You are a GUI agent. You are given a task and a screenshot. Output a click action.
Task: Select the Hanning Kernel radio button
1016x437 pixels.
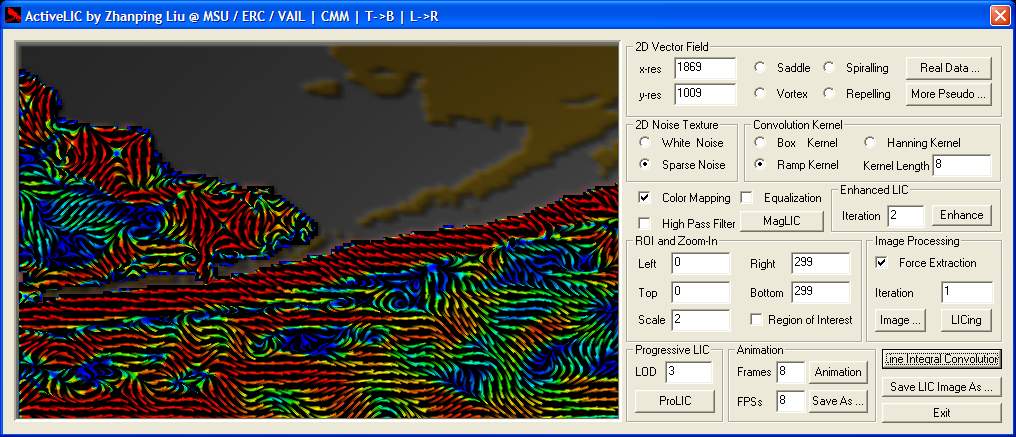[x=870, y=143]
